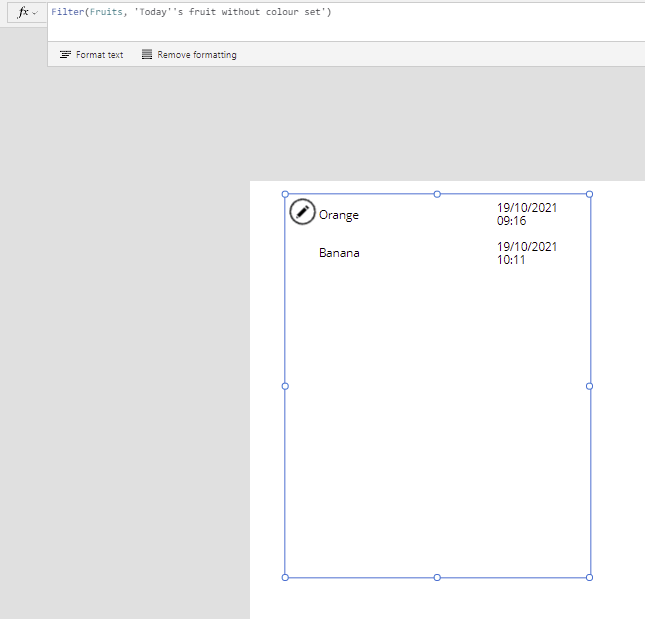Open the fx formula dropdown
The image size is (645, 619).
point(27,13)
